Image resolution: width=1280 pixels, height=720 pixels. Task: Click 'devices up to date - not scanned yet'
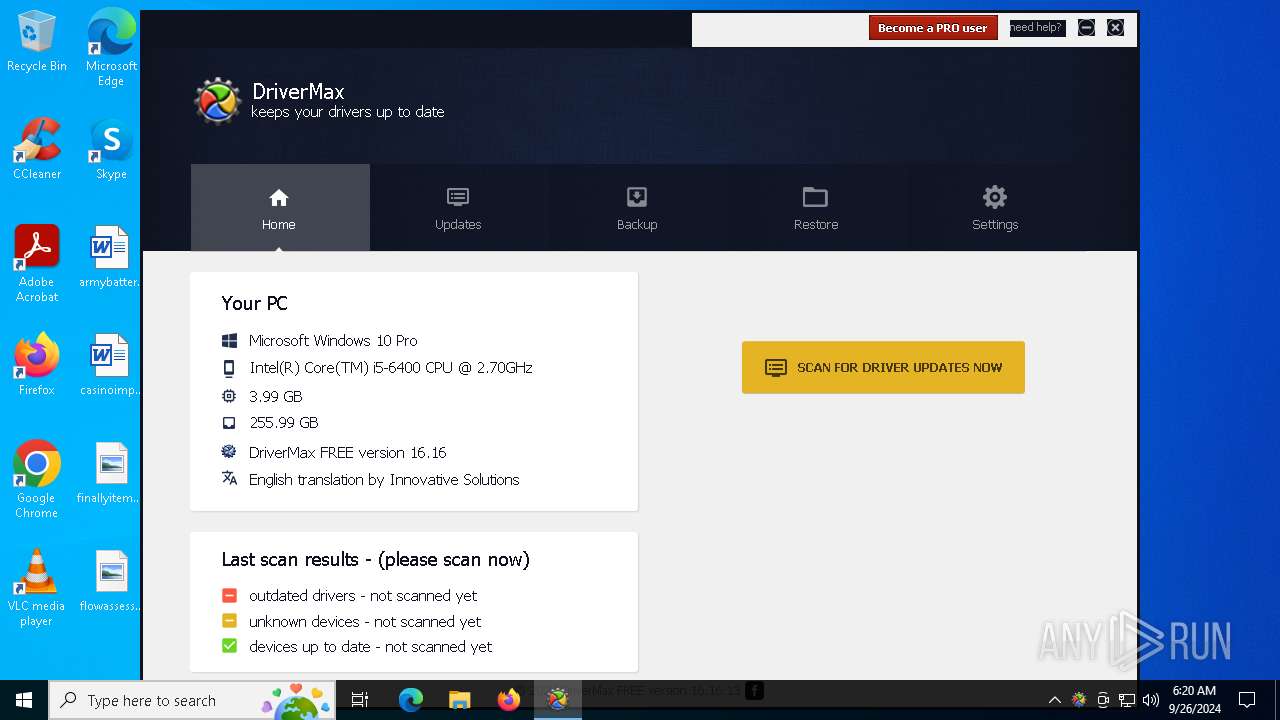coord(370,647)
